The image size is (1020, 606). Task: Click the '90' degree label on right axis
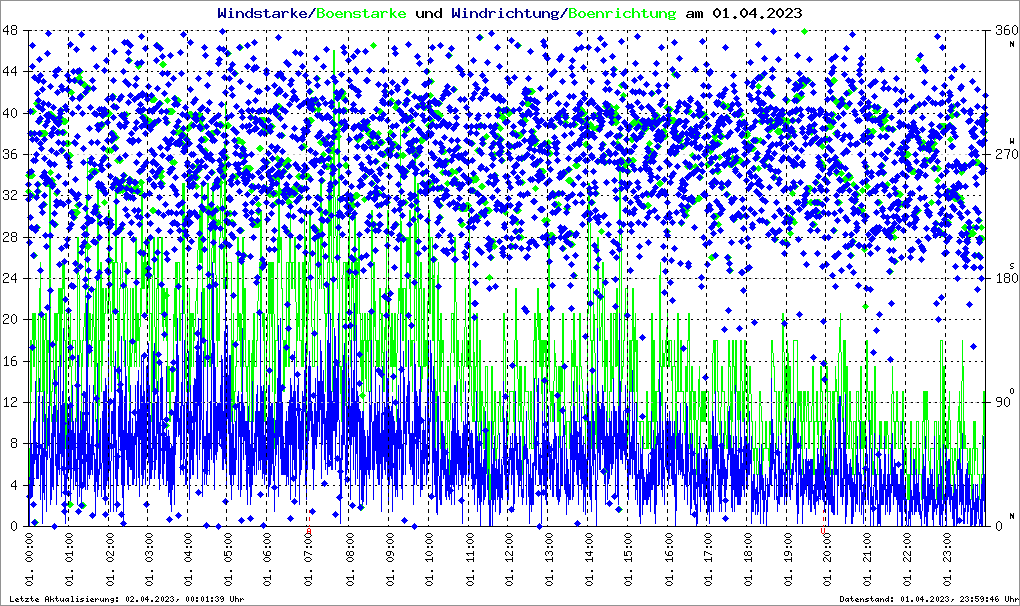[1003, 402]
